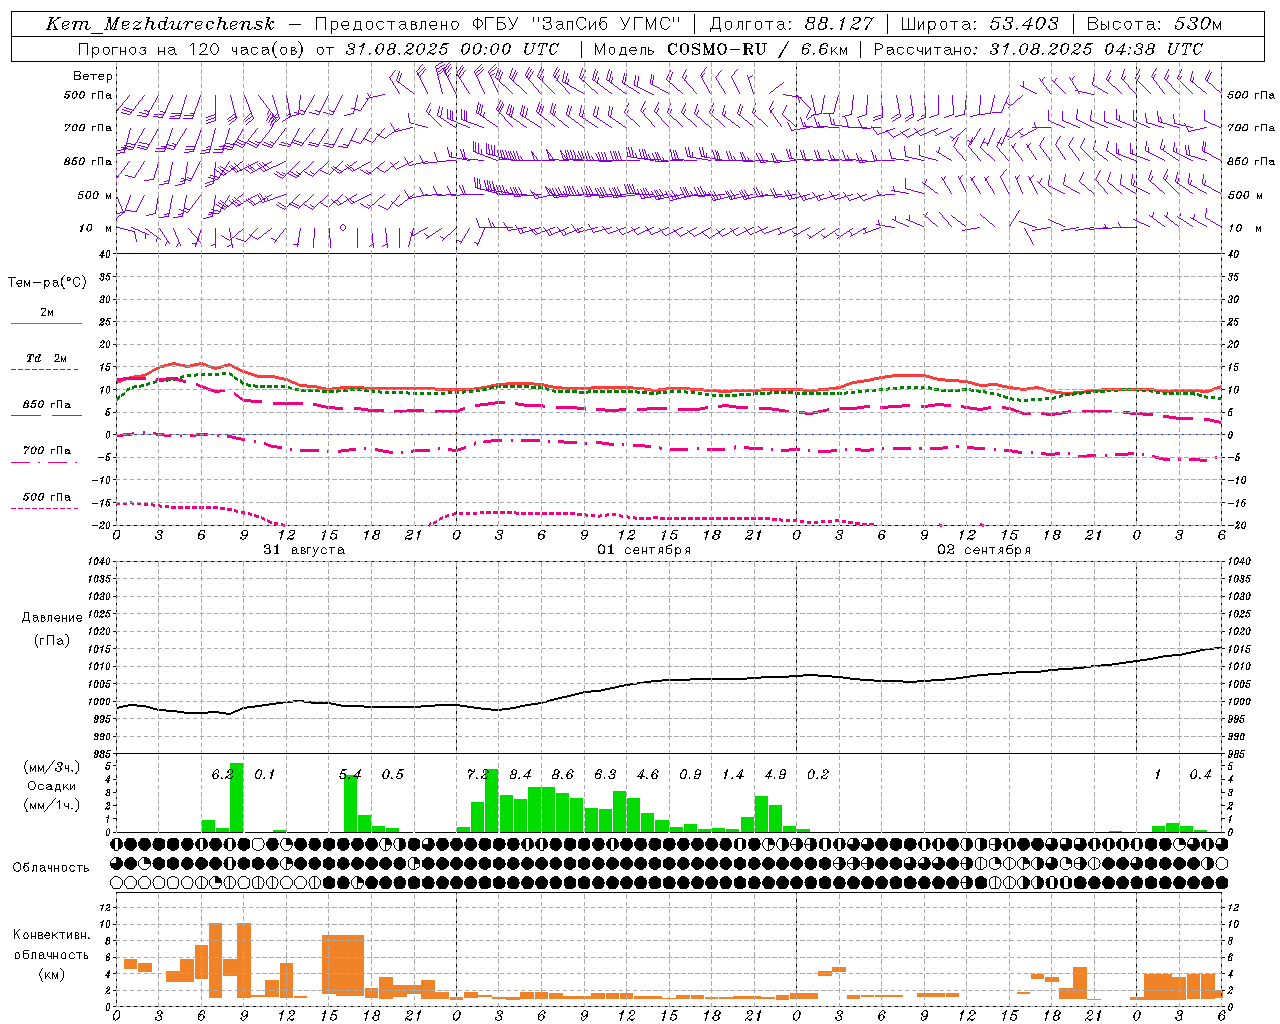Click the 850 гПа temperature legend entry
Viewport: 1280px width, 1024px height.
47,405
